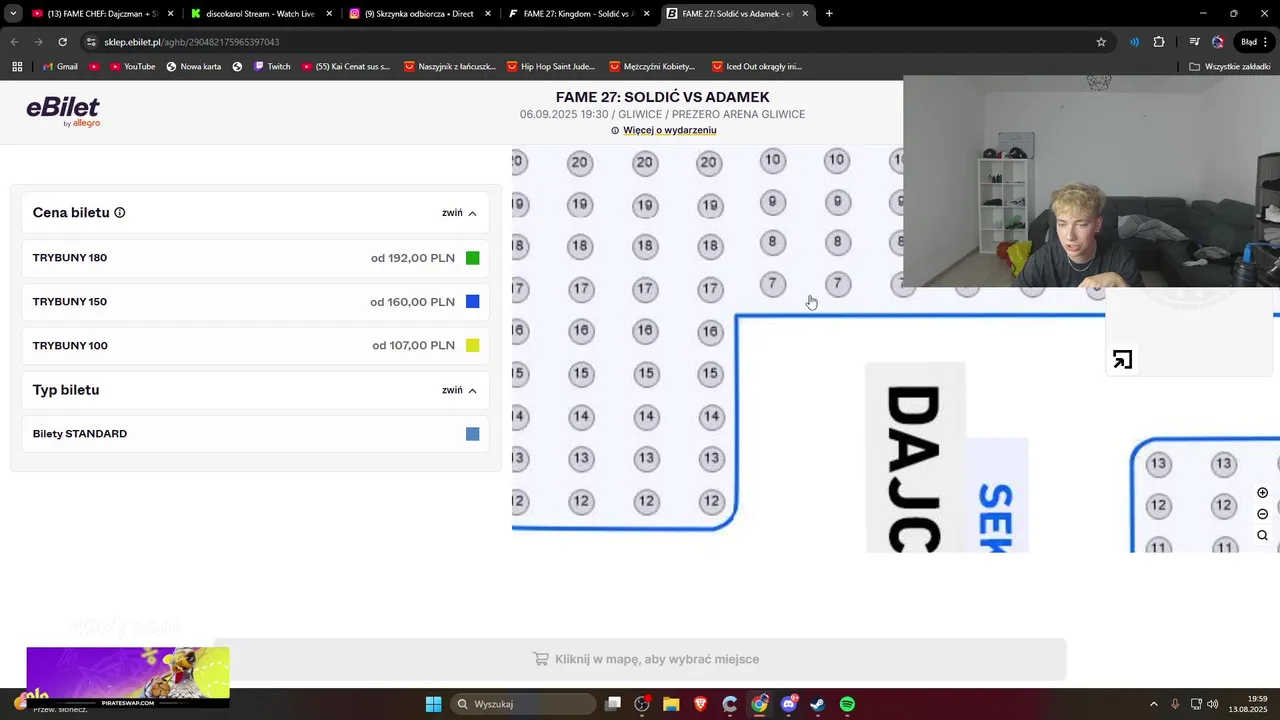Click the green TRYBUNY 180 color swatch
1280x720 pixels.
pyautogui.click(x=473, y=258)
